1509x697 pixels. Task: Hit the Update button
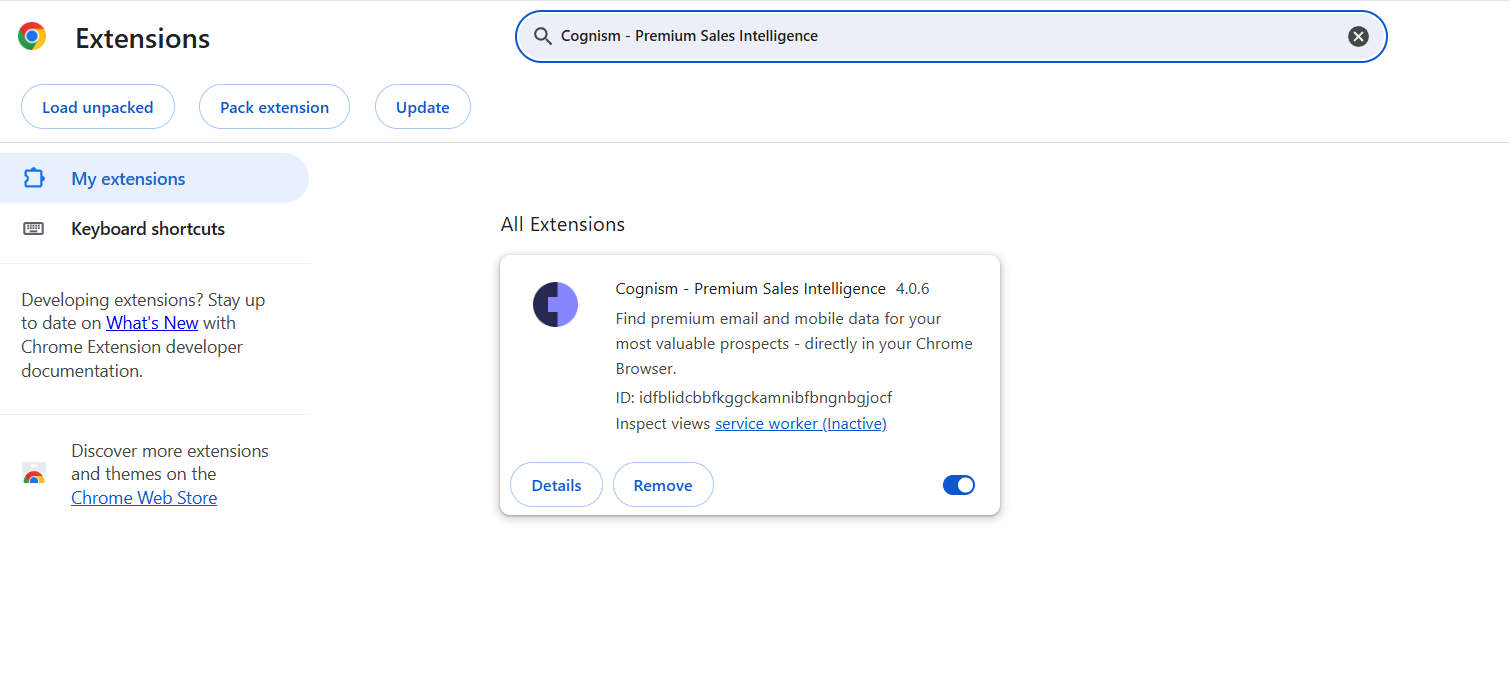422,107
